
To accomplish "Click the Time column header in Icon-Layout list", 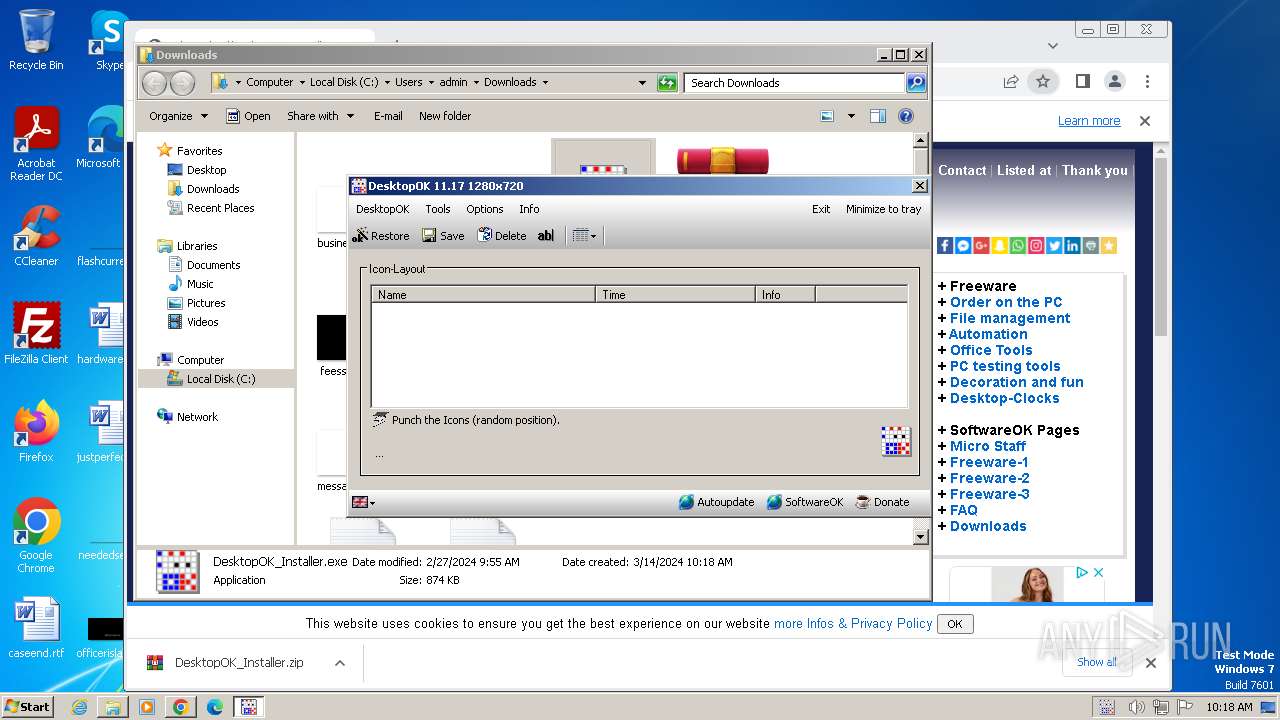I will pyautogui.click(x=675, y=295).
